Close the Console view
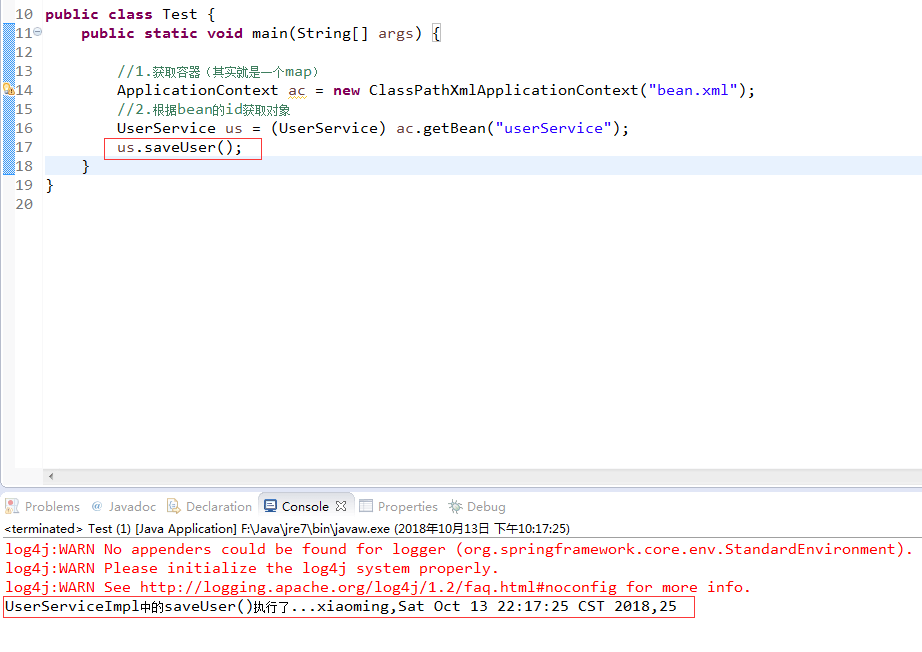This screenshot has height=652, width=922. (x=341, y=506)
